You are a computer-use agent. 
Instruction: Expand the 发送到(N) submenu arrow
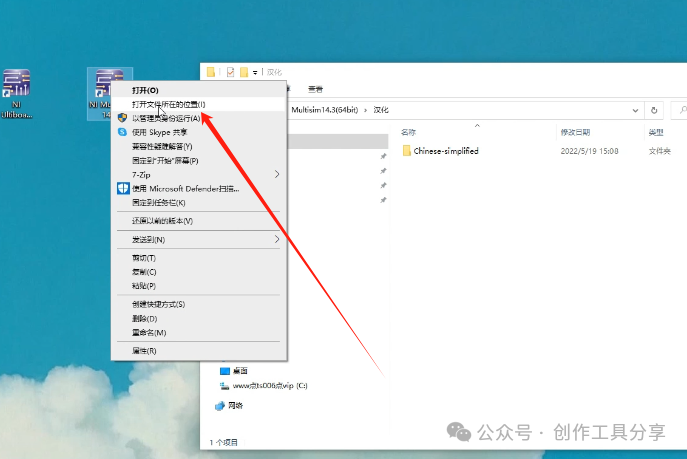(x=276, y=239)
